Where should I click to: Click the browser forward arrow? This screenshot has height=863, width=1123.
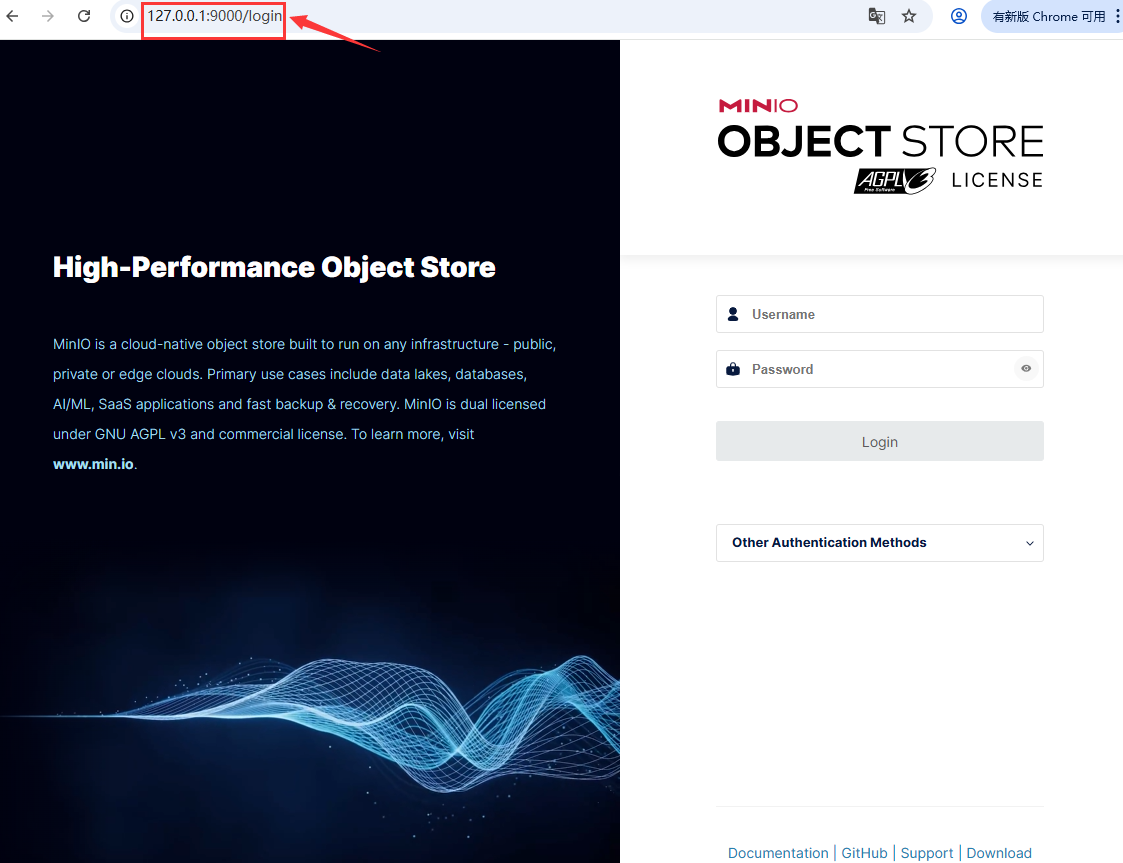point(48,16)
